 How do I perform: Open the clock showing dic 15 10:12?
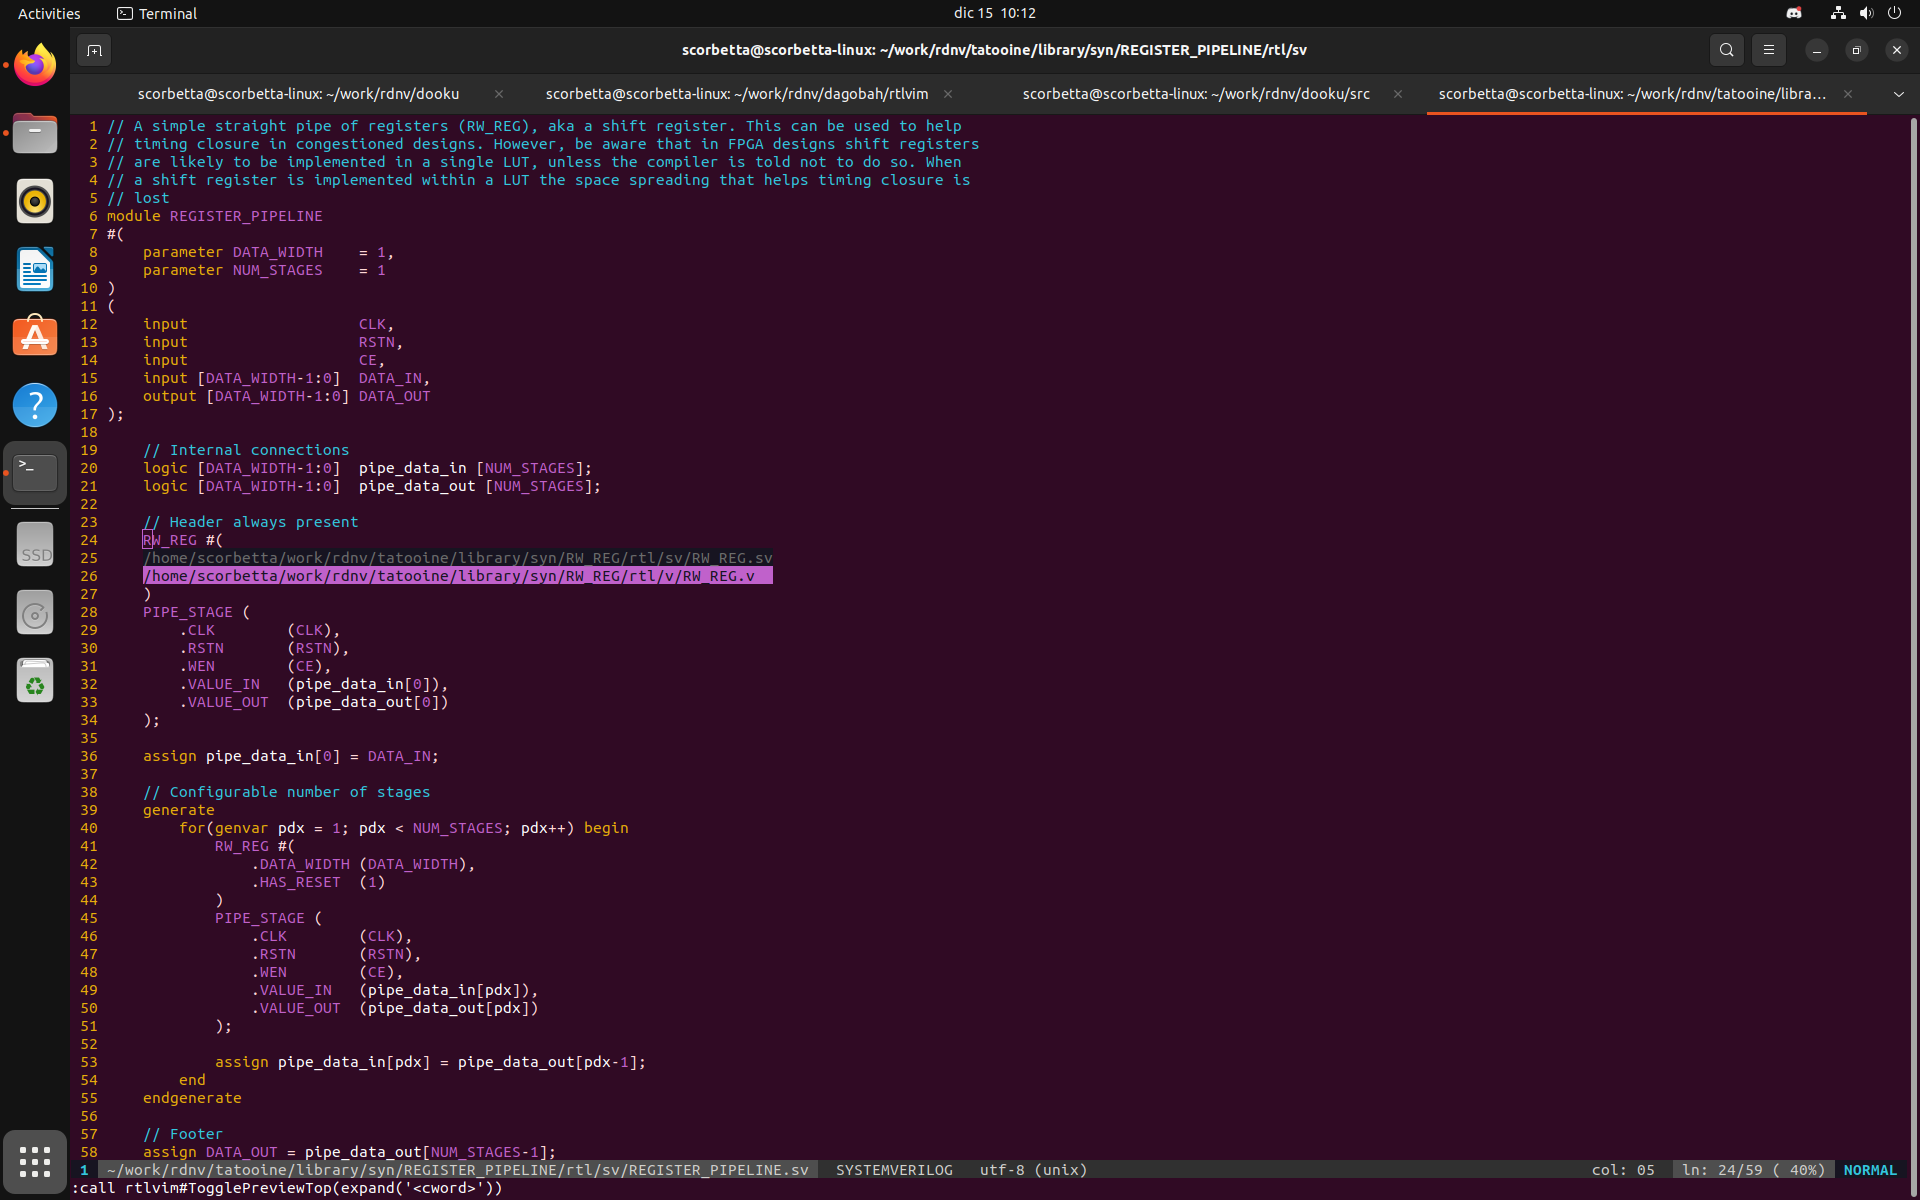pyautogui.click(x=994, y=13)
